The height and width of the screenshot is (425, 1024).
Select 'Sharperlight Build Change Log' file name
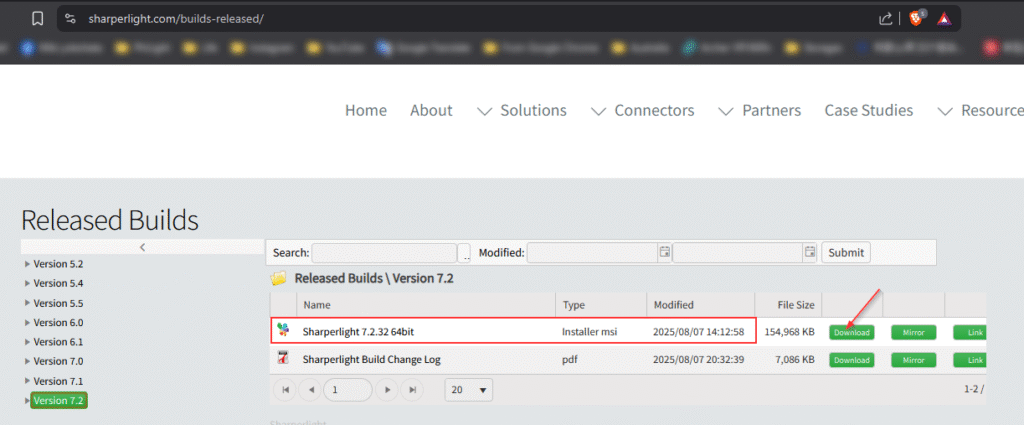[372, 359]
